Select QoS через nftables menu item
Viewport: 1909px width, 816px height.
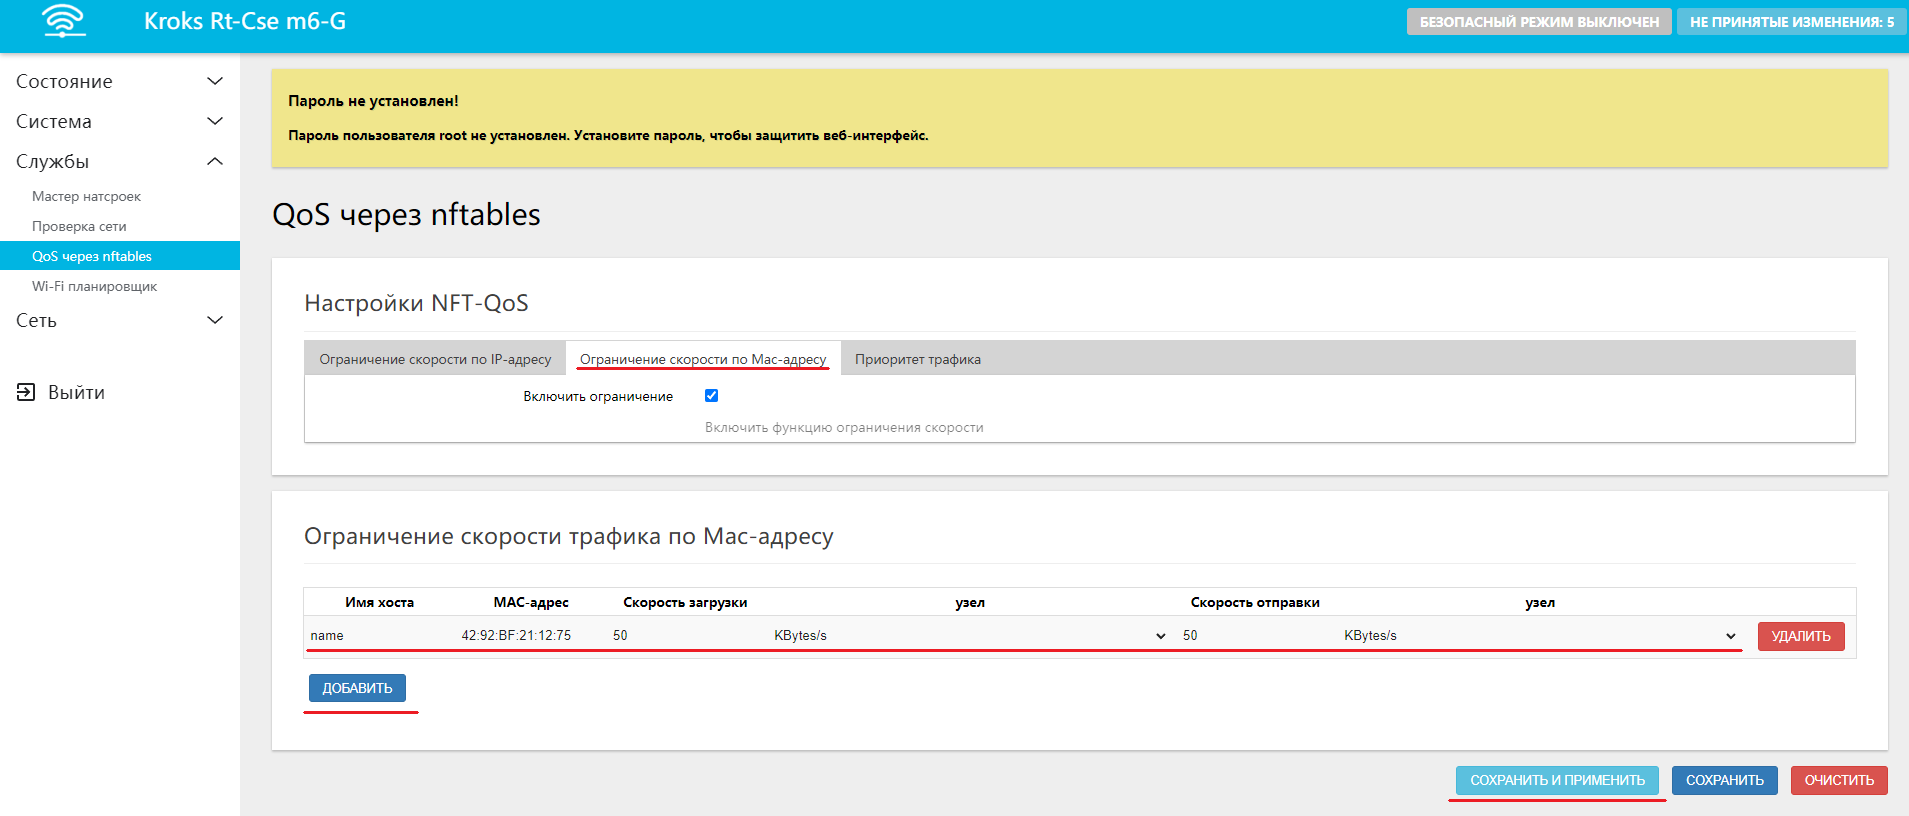click(x=120, y=256)
